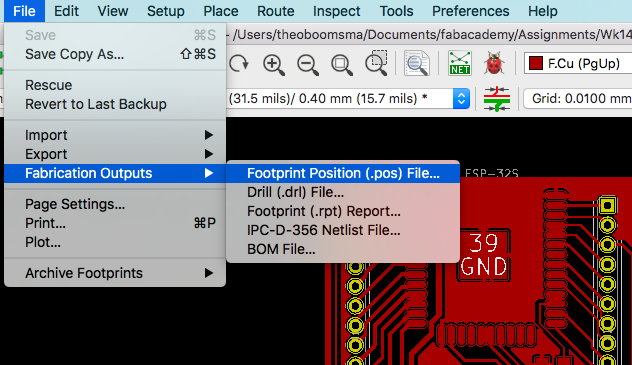
Task: Open the NET netlist icon
Action: (x=460, y=63)
